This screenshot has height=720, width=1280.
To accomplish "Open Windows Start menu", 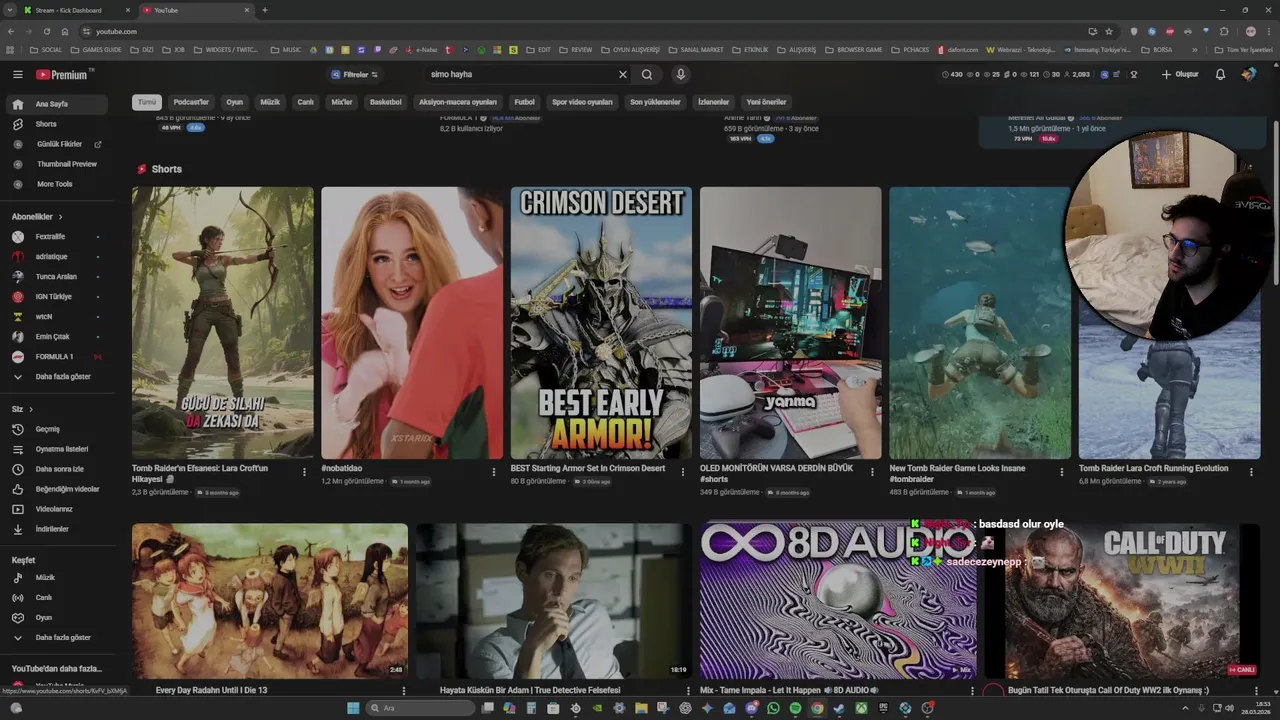I will [353, 708].
